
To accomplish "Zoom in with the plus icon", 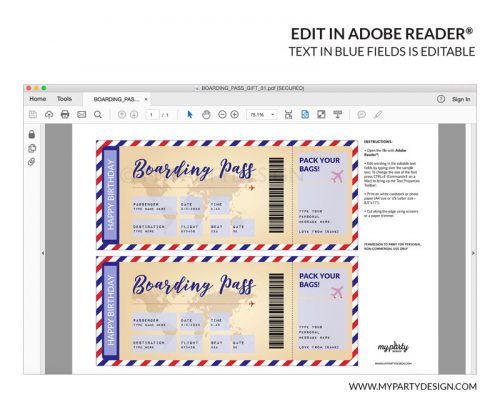I will (235, 115).
